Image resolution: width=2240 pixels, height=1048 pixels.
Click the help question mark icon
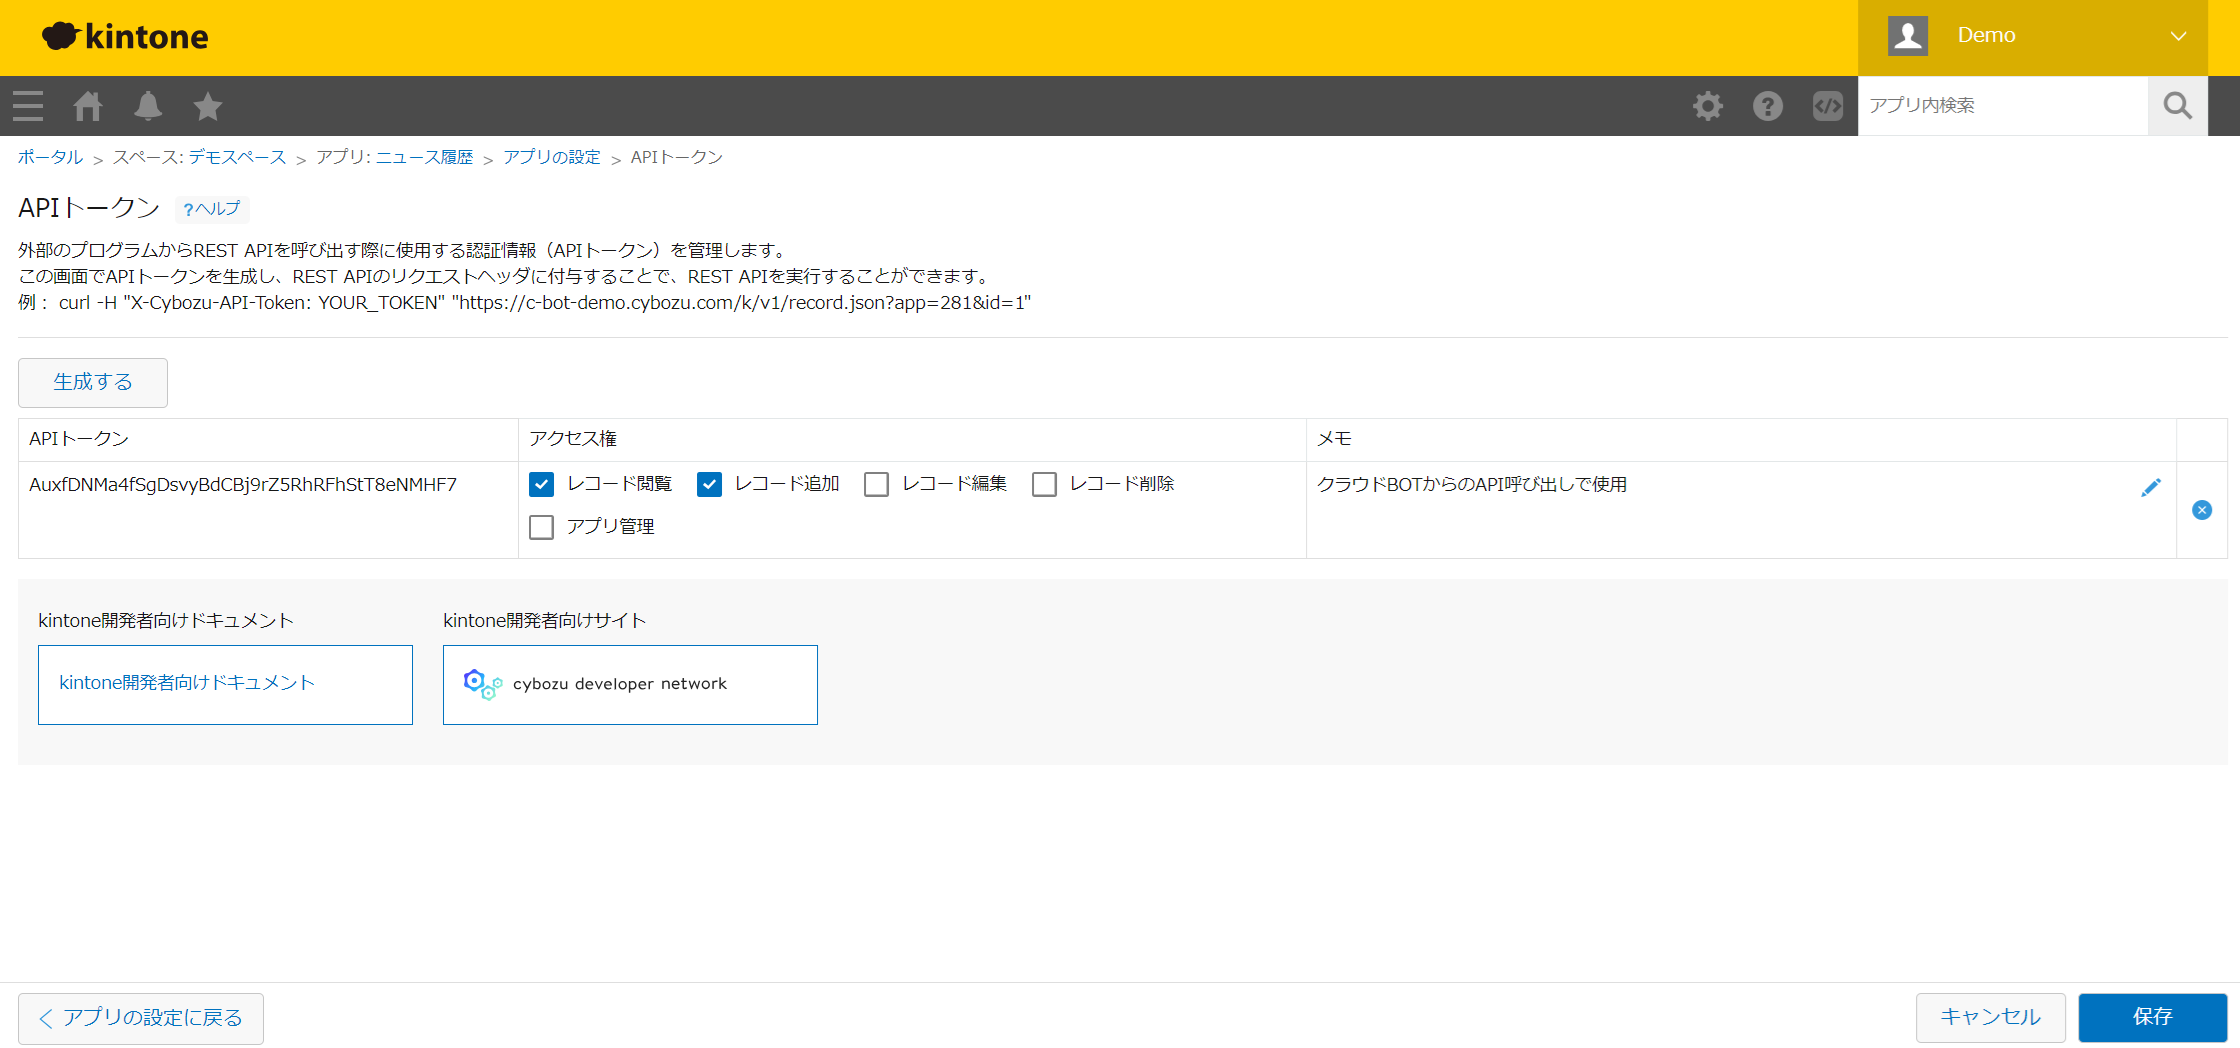point(1768,106)
